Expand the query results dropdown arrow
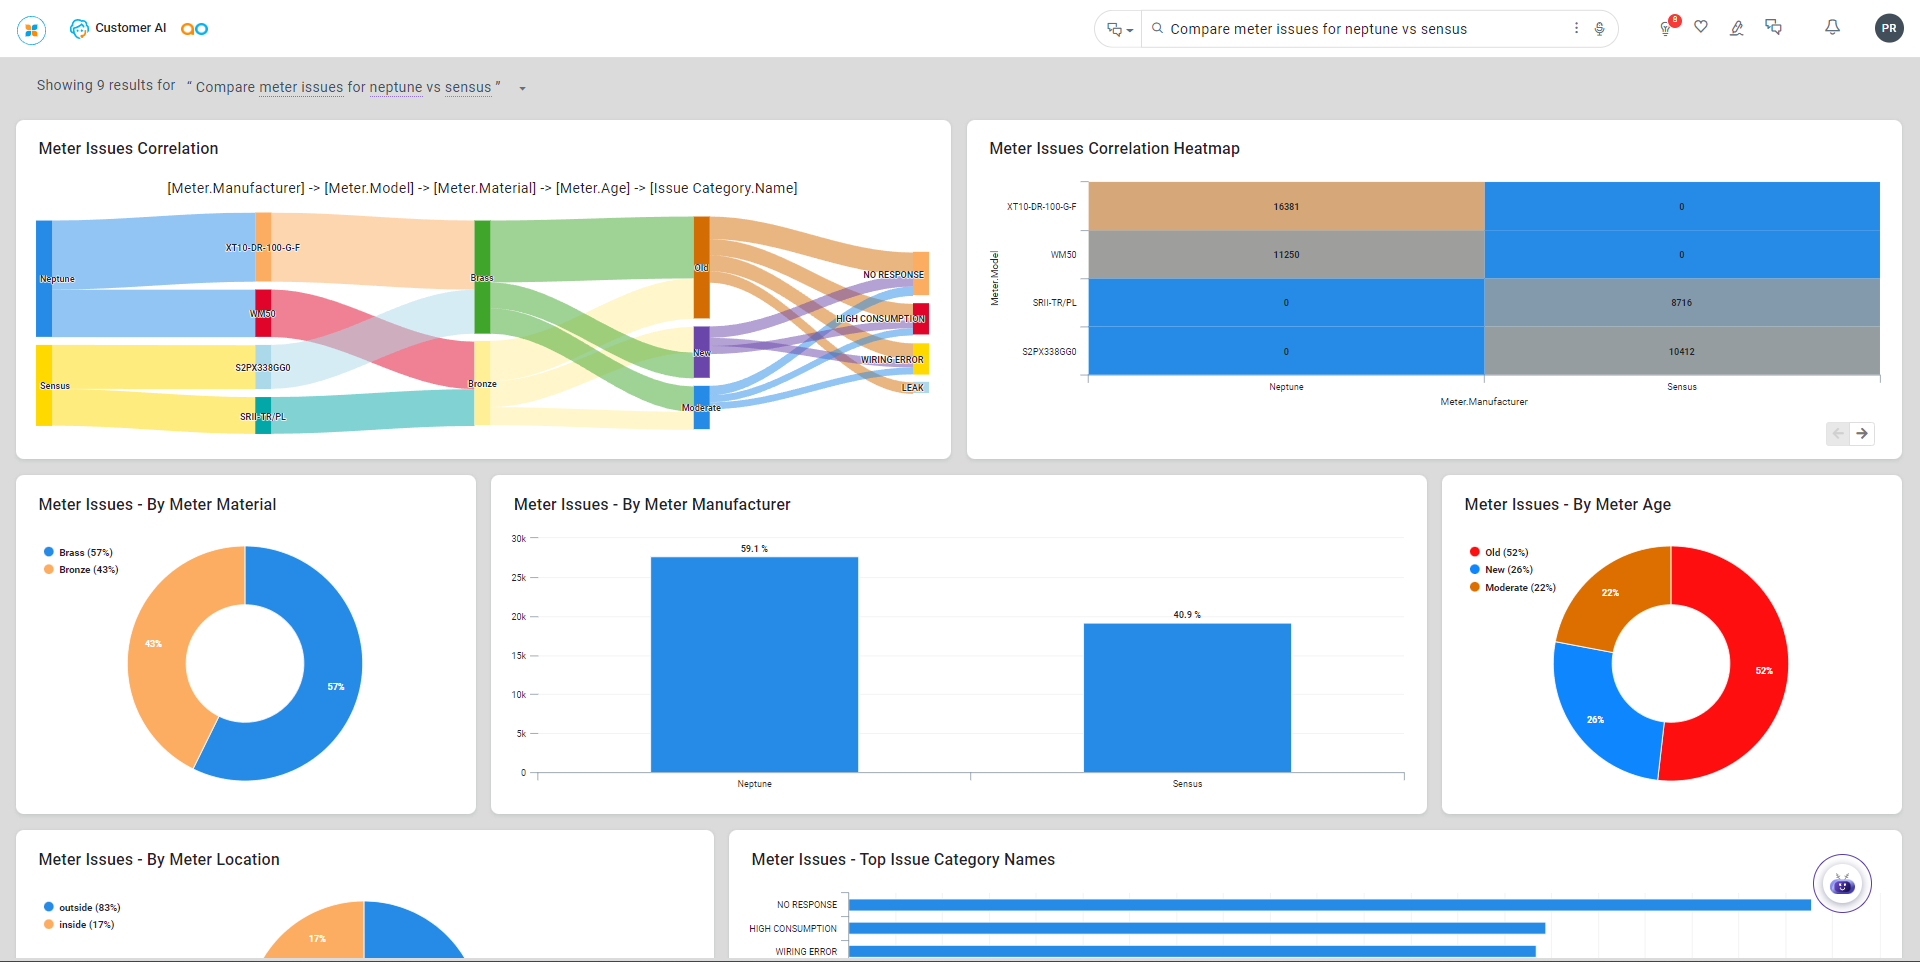1920x962 pixels. tap(522, 88)
